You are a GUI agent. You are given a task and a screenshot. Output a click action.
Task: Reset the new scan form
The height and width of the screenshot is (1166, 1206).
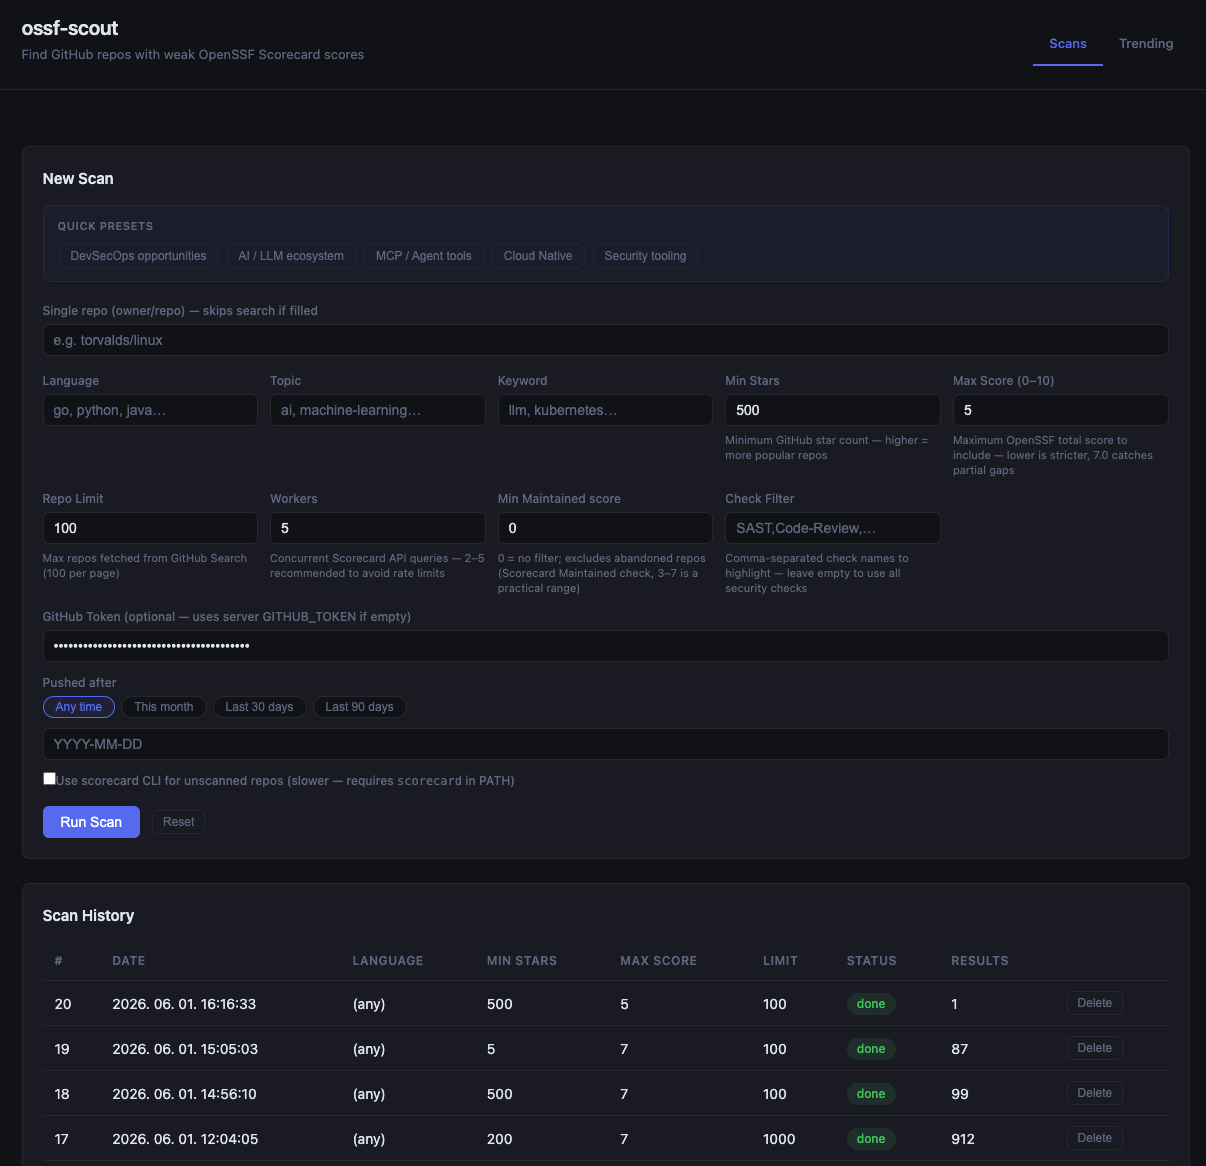(179, 822)
